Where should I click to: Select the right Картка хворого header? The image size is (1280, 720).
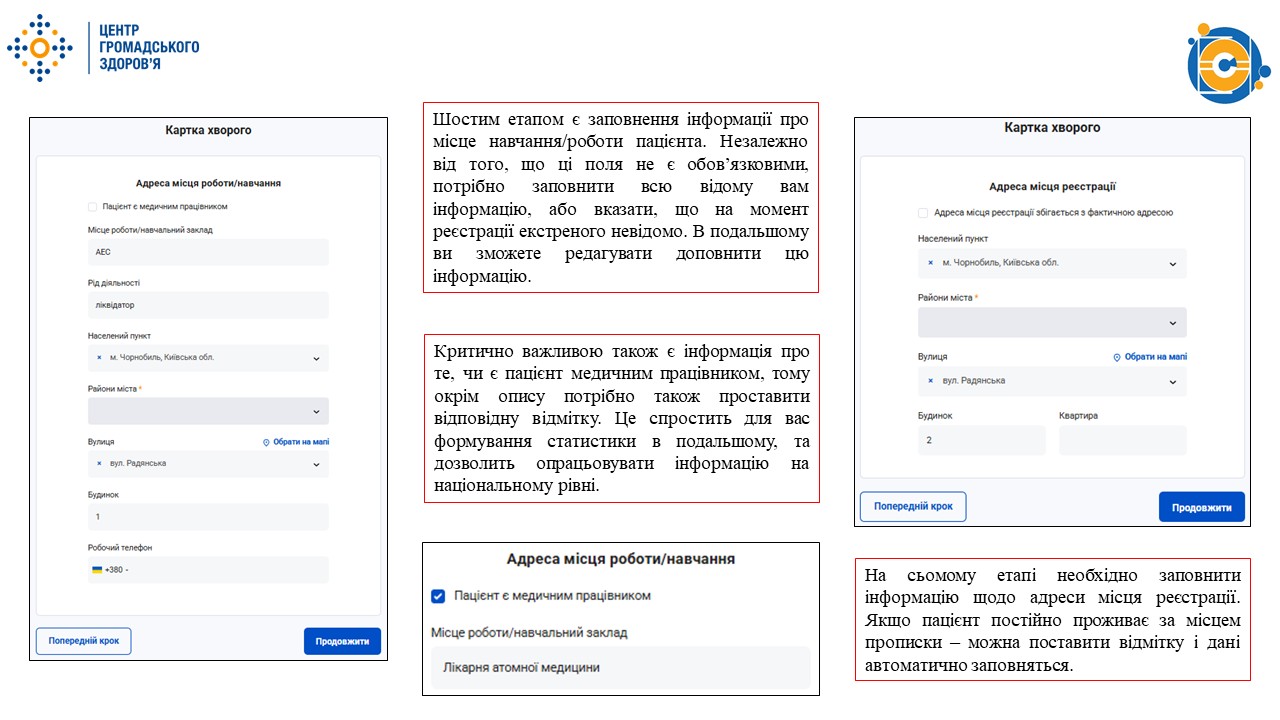(x=1050, y=127)
